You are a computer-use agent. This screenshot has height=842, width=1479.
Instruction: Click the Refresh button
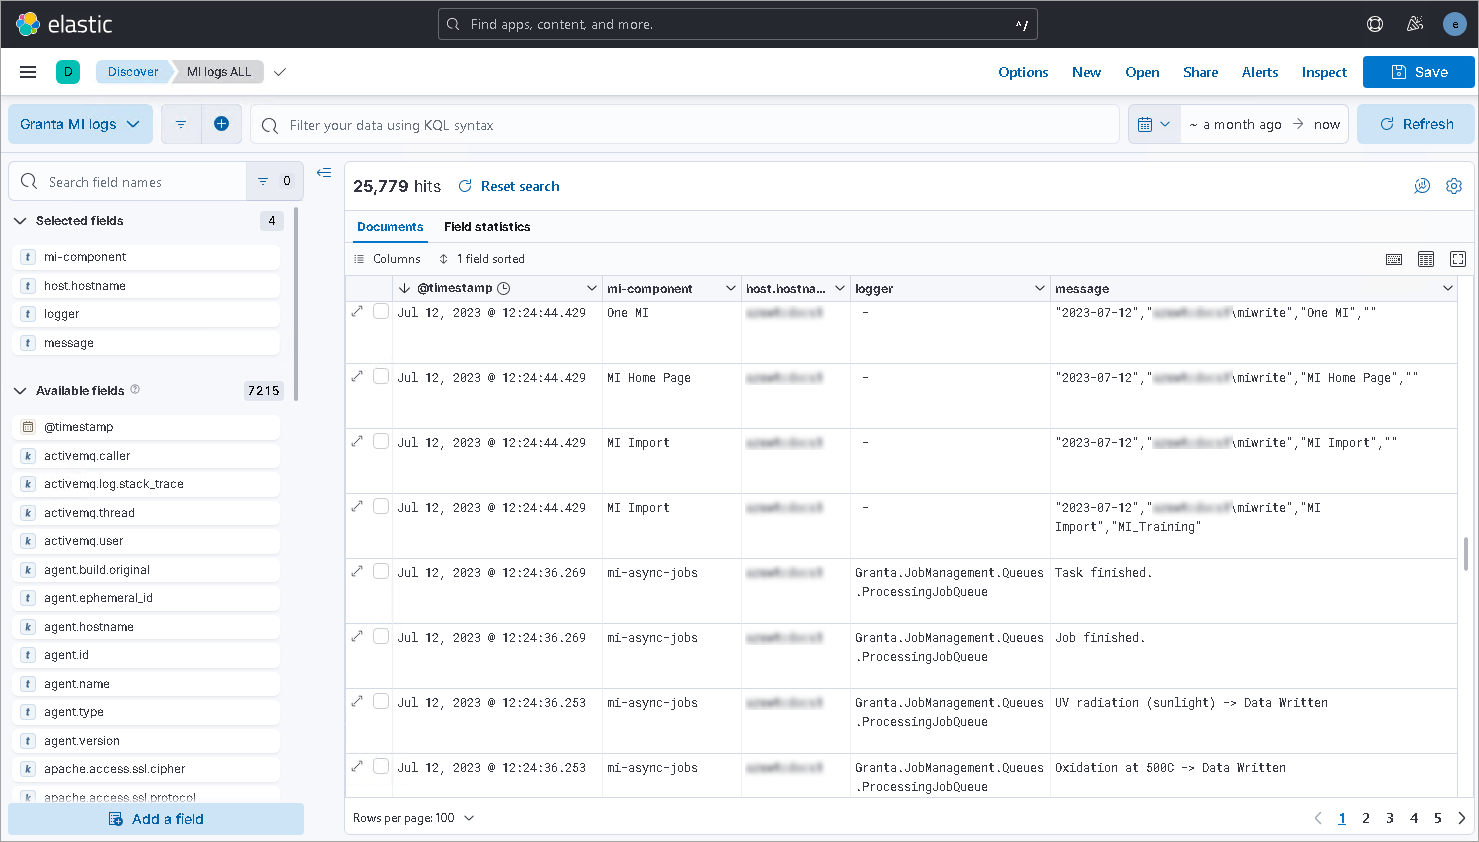point(1416,124)
